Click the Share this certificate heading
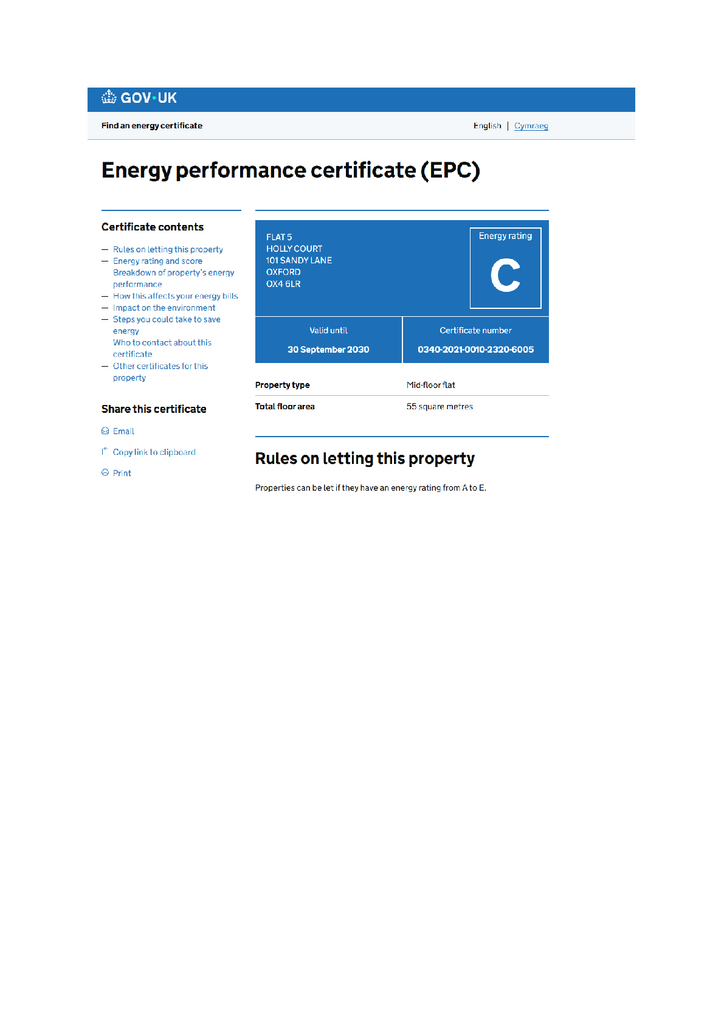The image size is (724, 1024). (153, 409)
